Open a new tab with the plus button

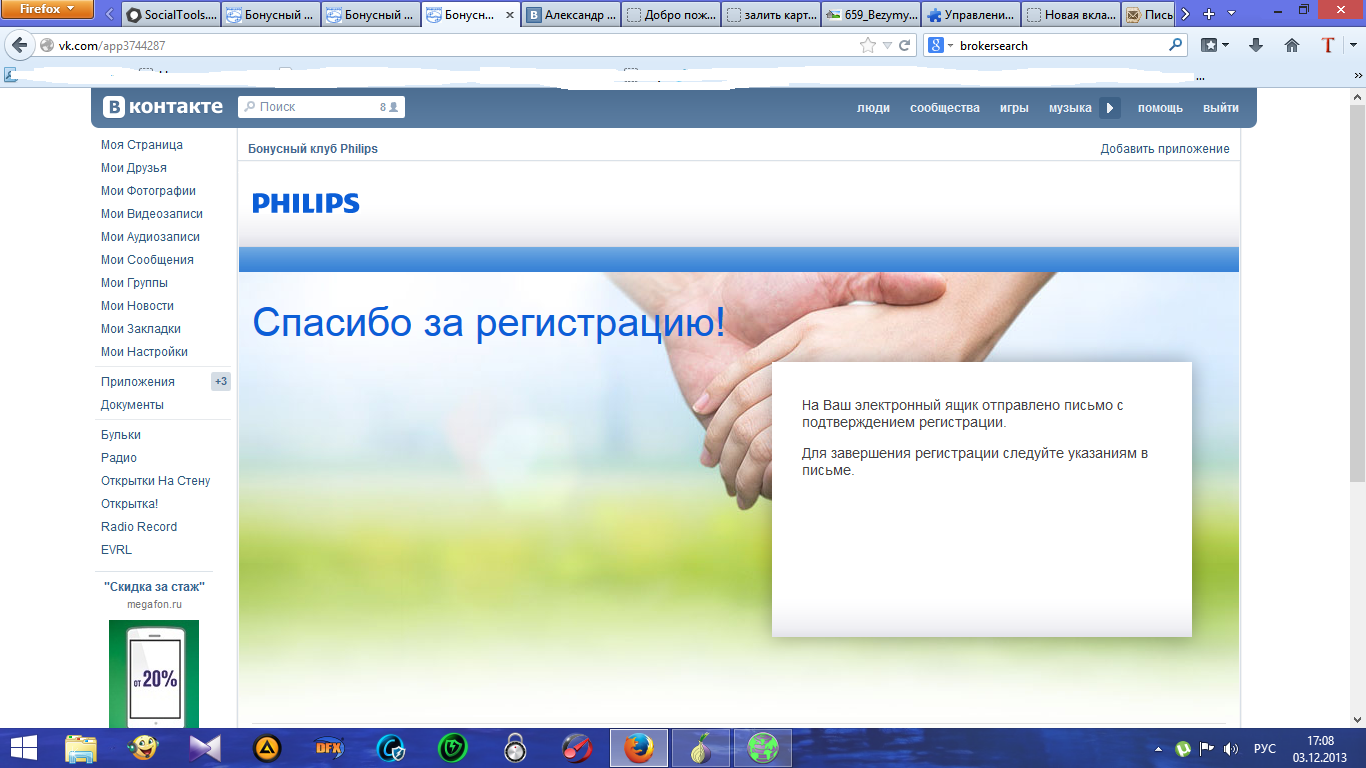[1209, 14]
